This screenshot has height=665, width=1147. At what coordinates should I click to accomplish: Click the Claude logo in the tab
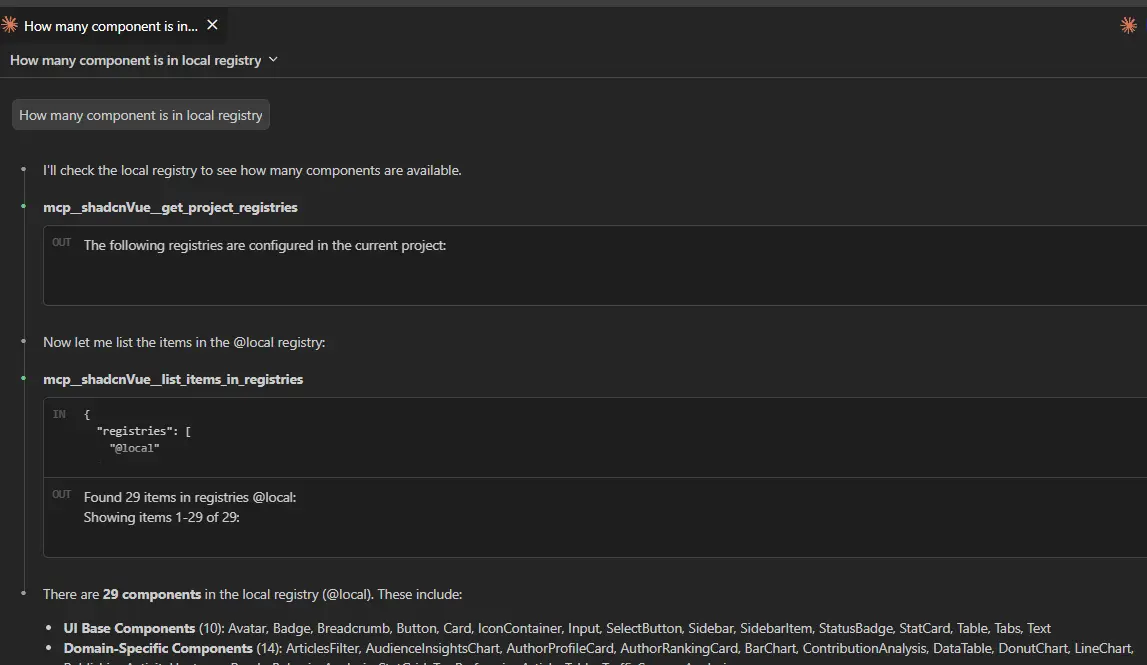click(x=10, y=25)
